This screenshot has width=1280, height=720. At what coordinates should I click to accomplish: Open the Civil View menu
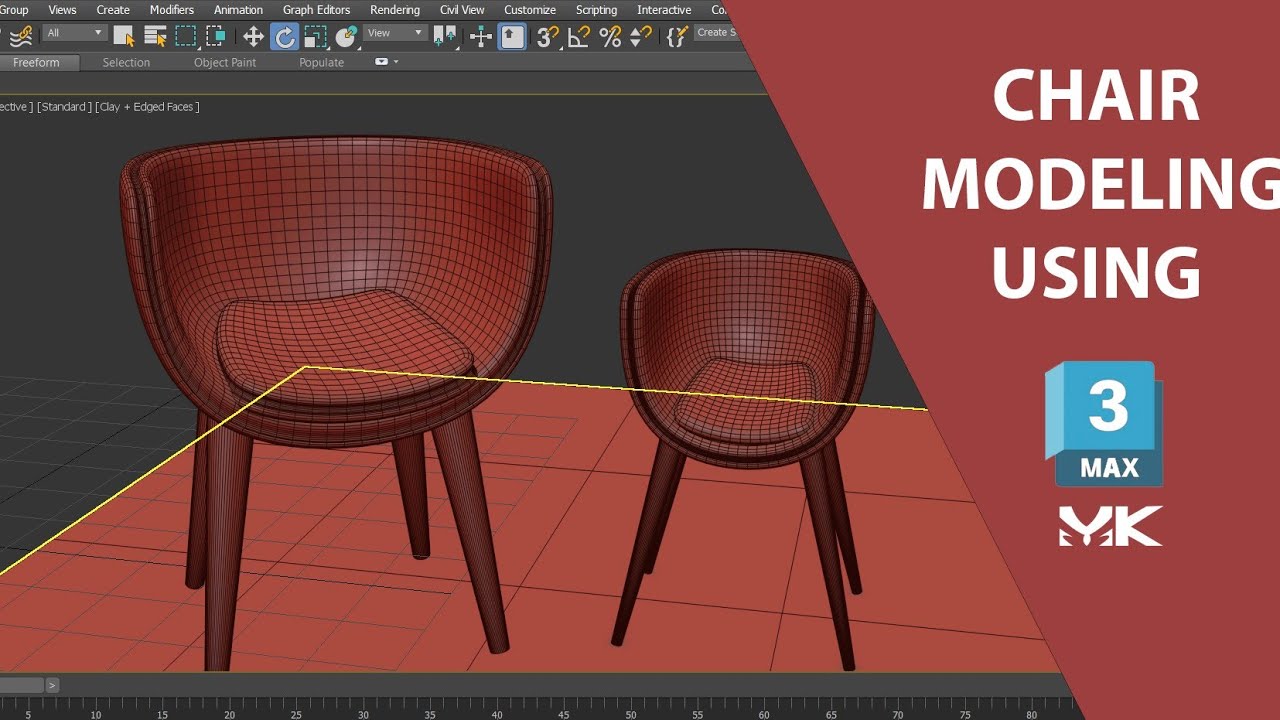462,10
